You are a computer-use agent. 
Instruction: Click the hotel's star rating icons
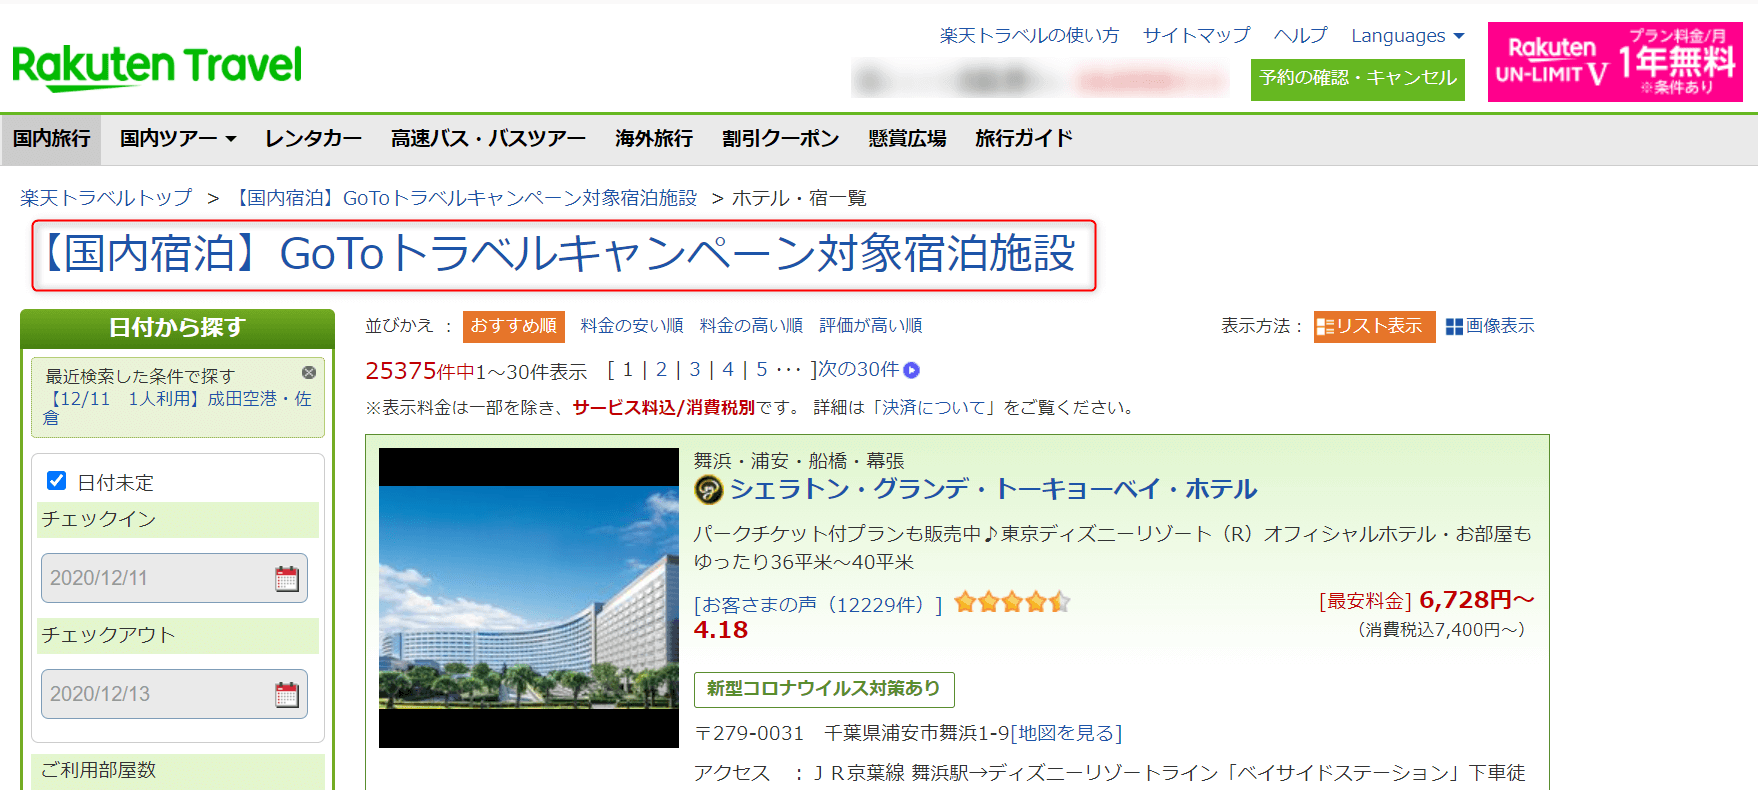pyautogui.click(x=1012, y=602)
